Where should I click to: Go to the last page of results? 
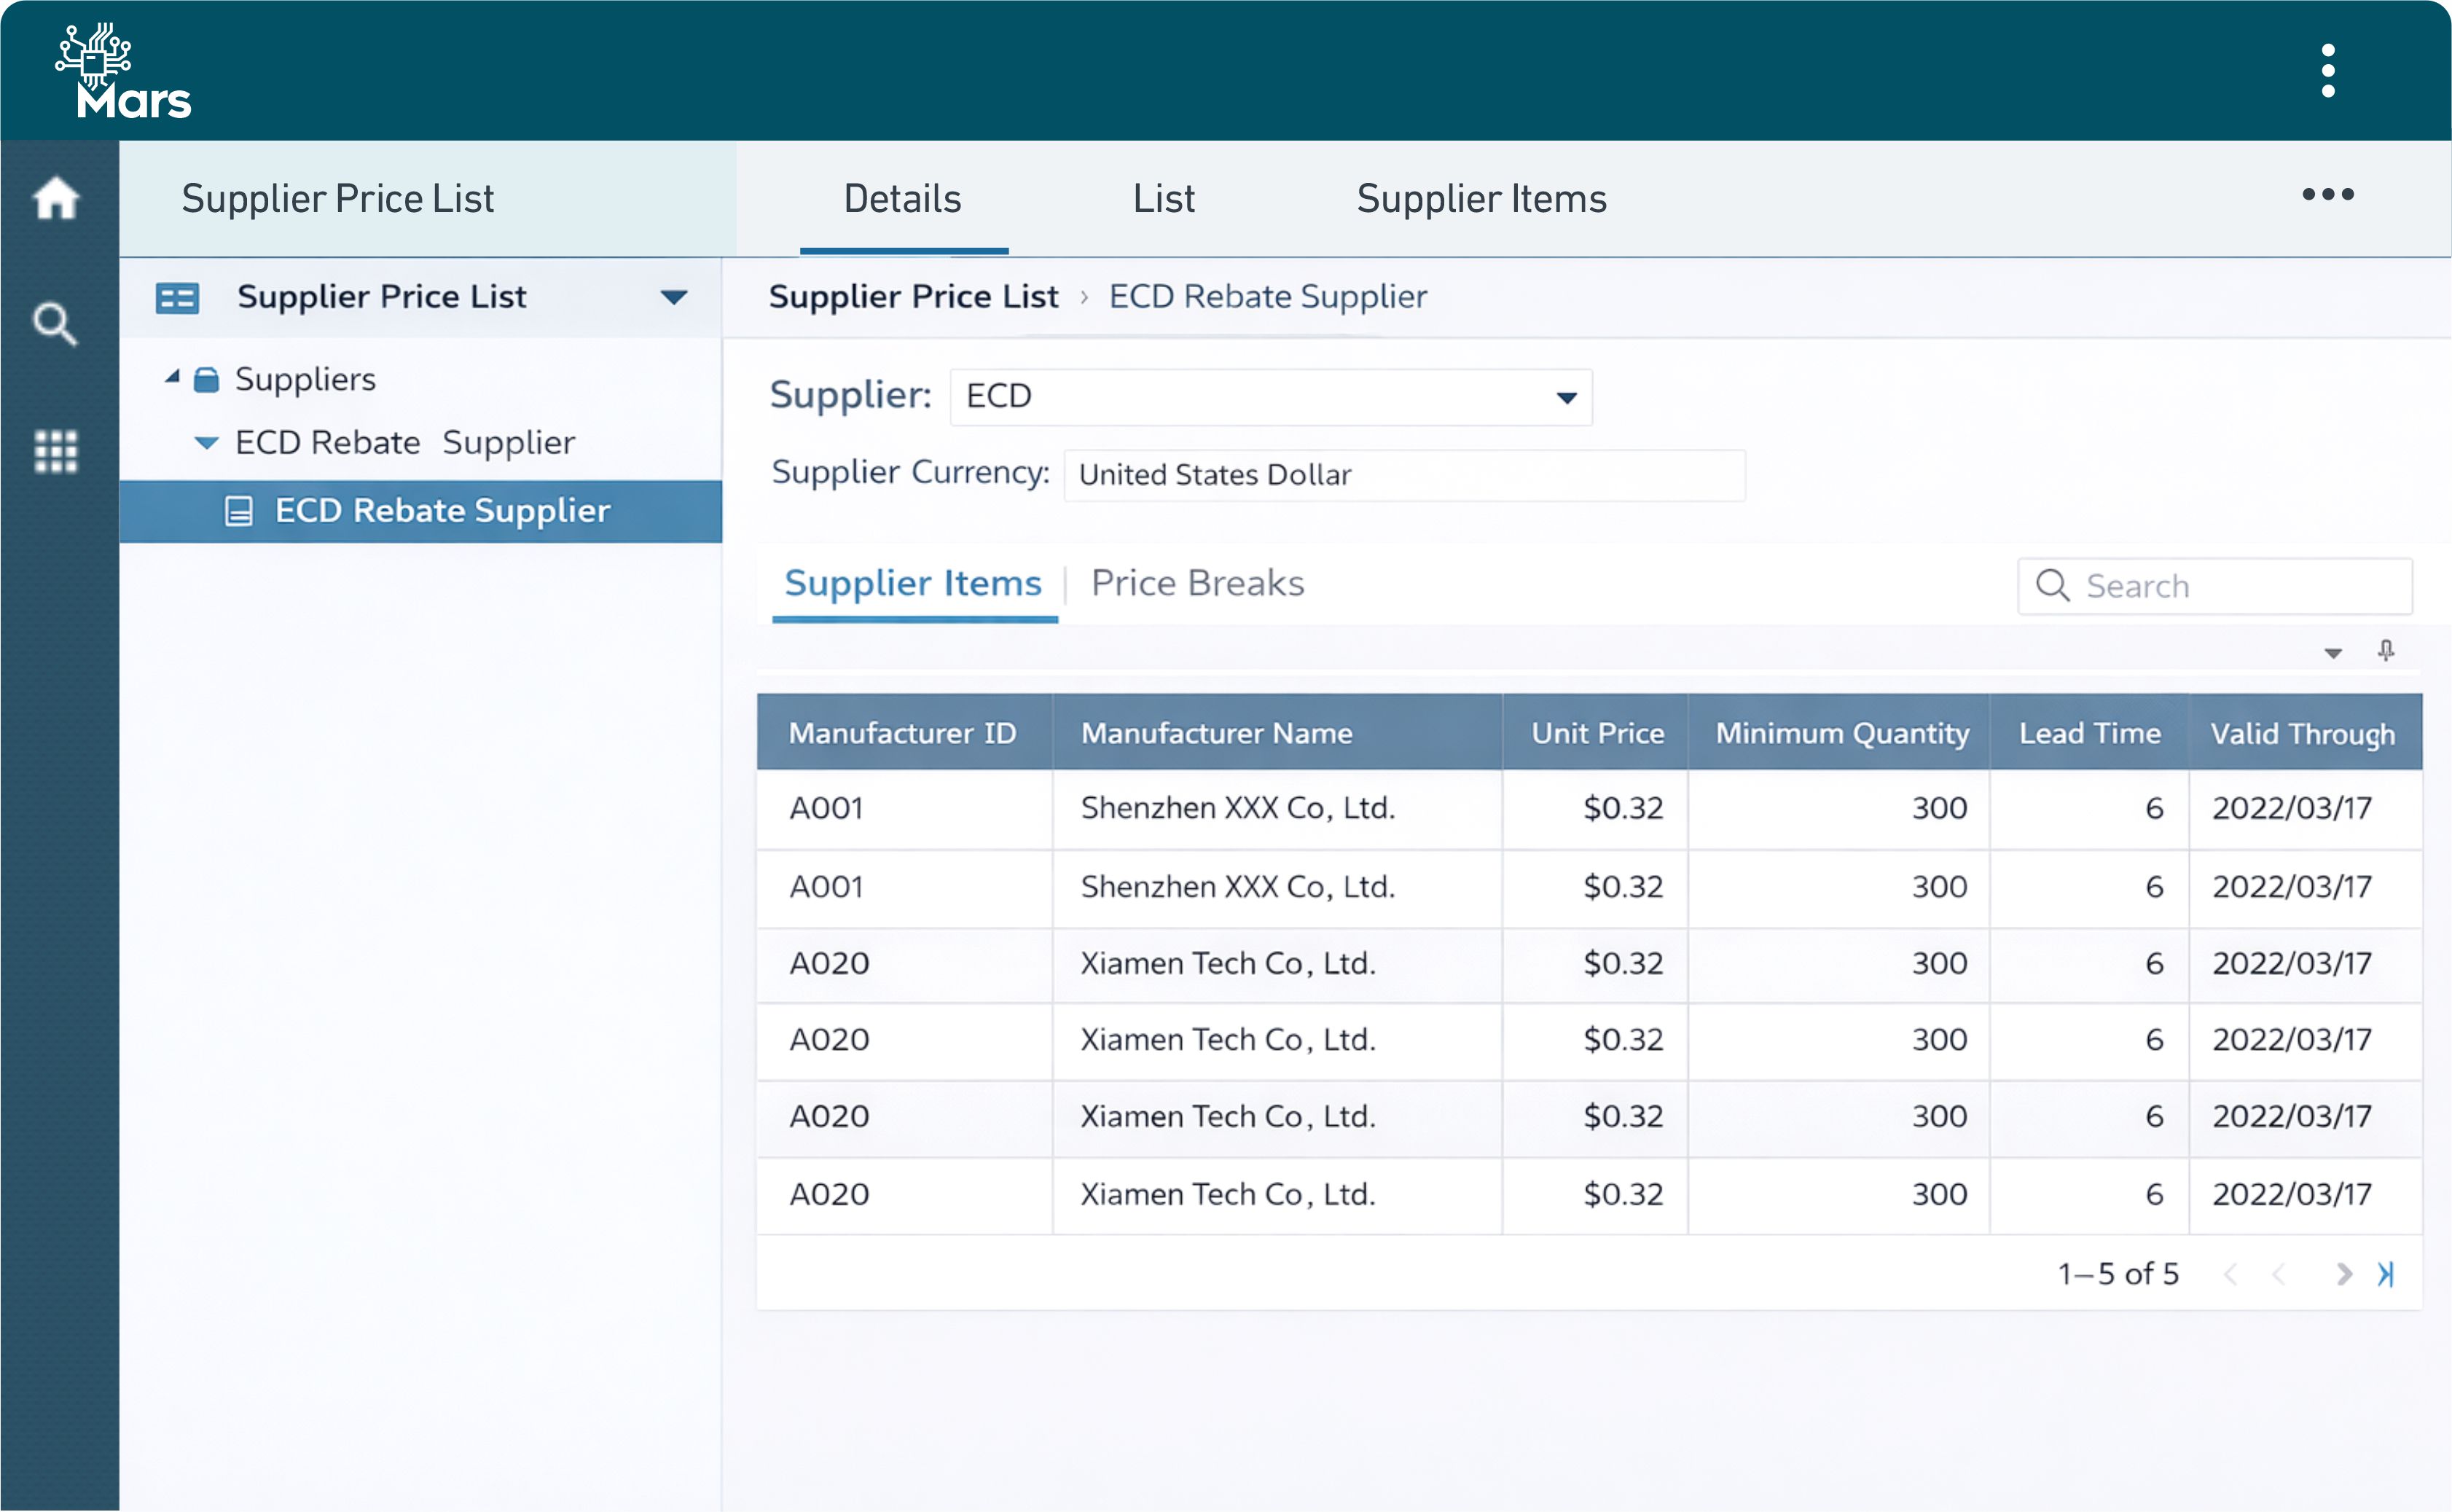tap(2386, 1274)
